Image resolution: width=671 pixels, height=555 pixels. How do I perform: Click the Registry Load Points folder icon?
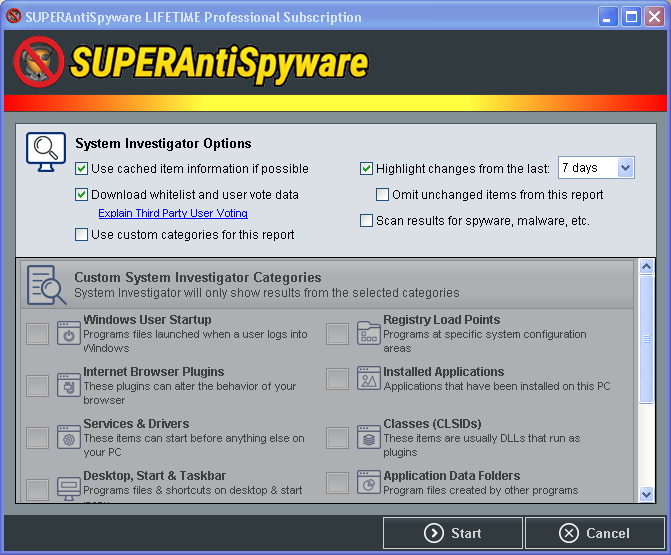tap(369, 333)
